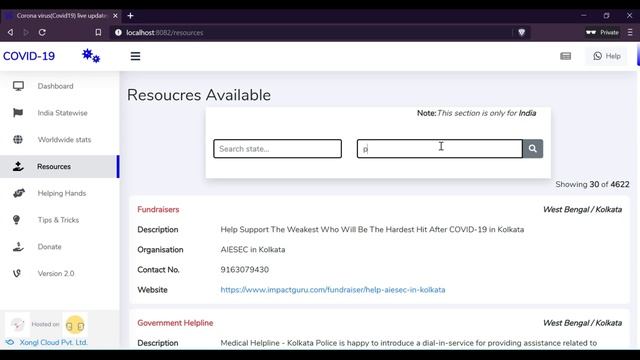
Task: Click the COVID-19 brand title
Action: (29, 56)
